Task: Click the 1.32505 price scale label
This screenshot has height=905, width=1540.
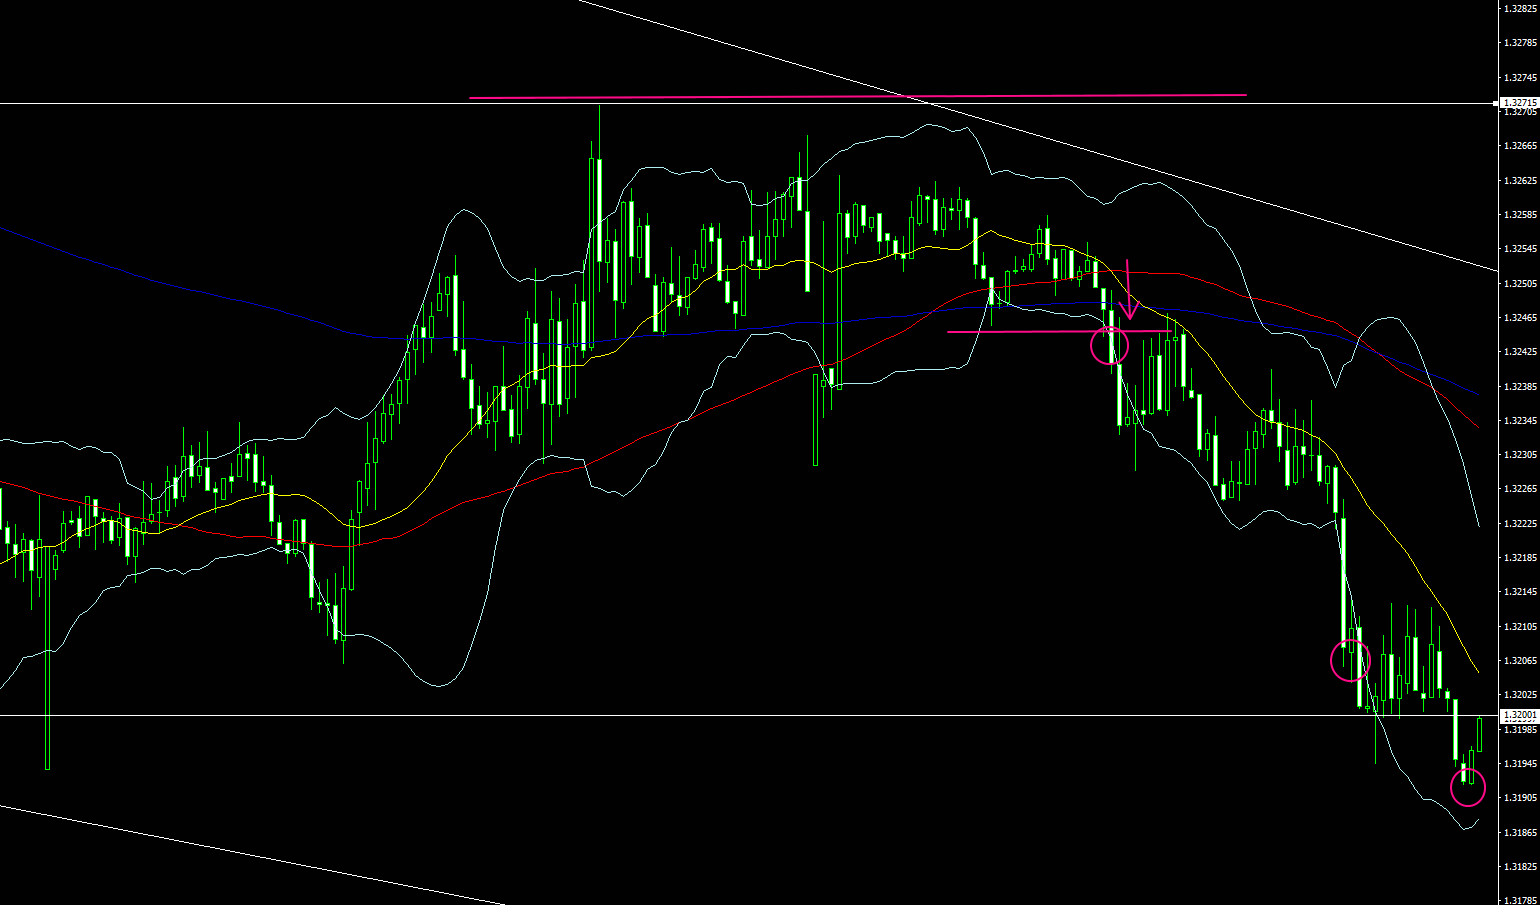Action: pyautogui.click(x=1520, y=284)
